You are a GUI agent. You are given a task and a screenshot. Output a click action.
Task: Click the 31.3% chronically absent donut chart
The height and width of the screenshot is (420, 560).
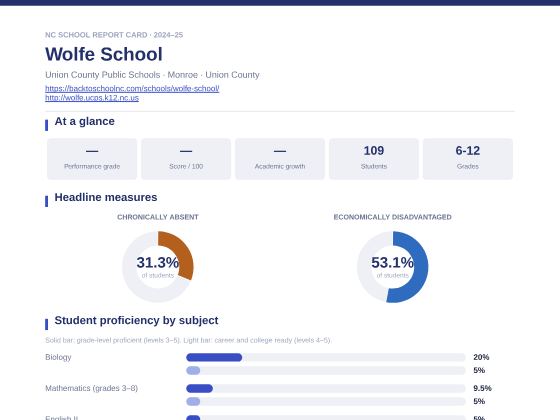click(158, 267)
